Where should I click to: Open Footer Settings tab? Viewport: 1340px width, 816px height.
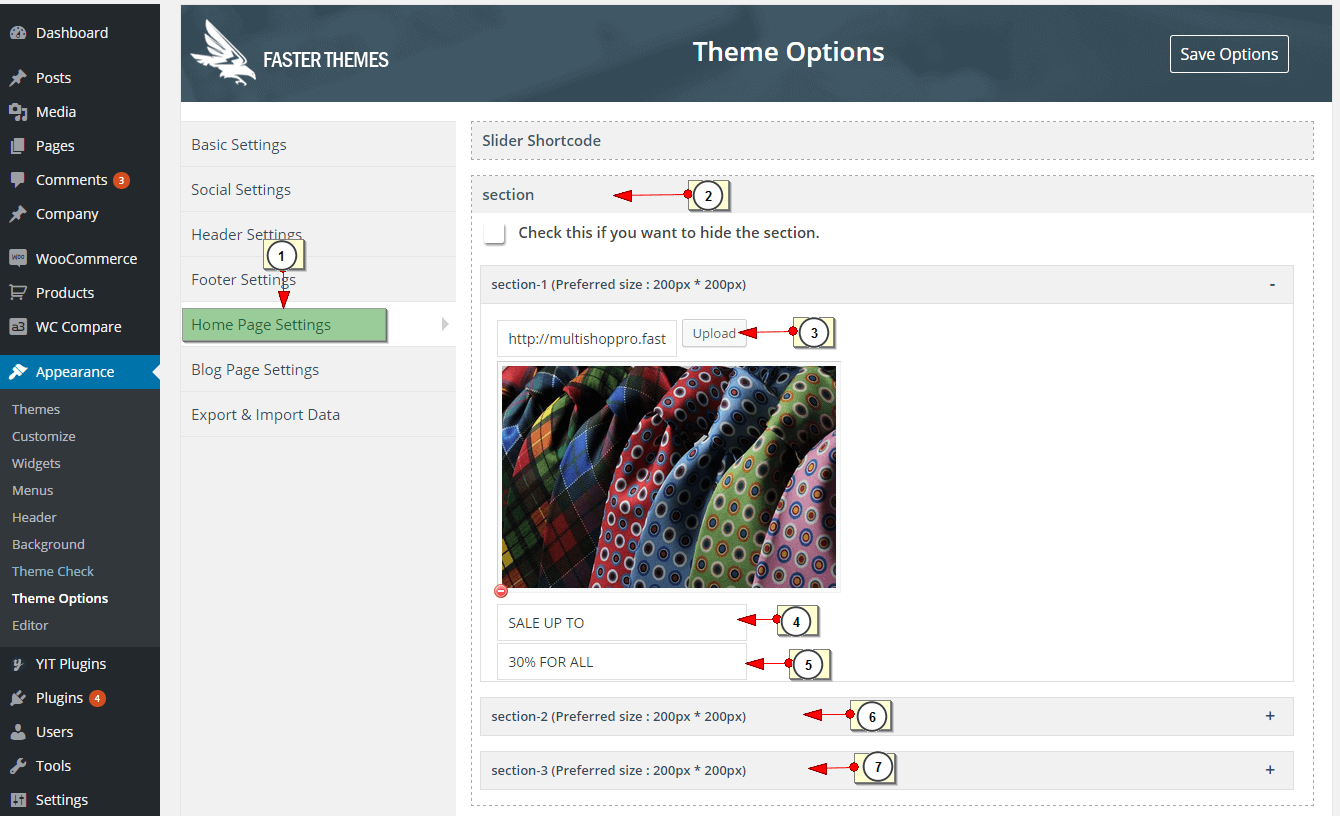[318, 280]
